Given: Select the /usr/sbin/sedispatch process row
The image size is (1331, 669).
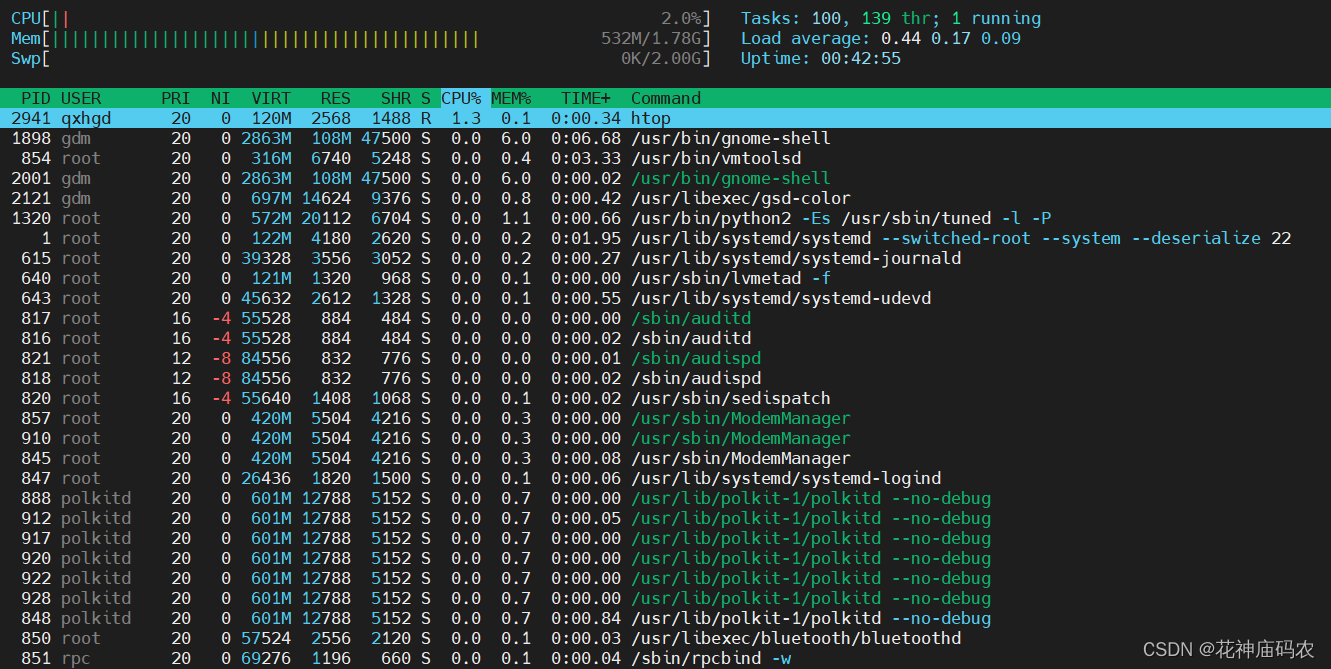Looking at the screenshot, I should (665, 398).
